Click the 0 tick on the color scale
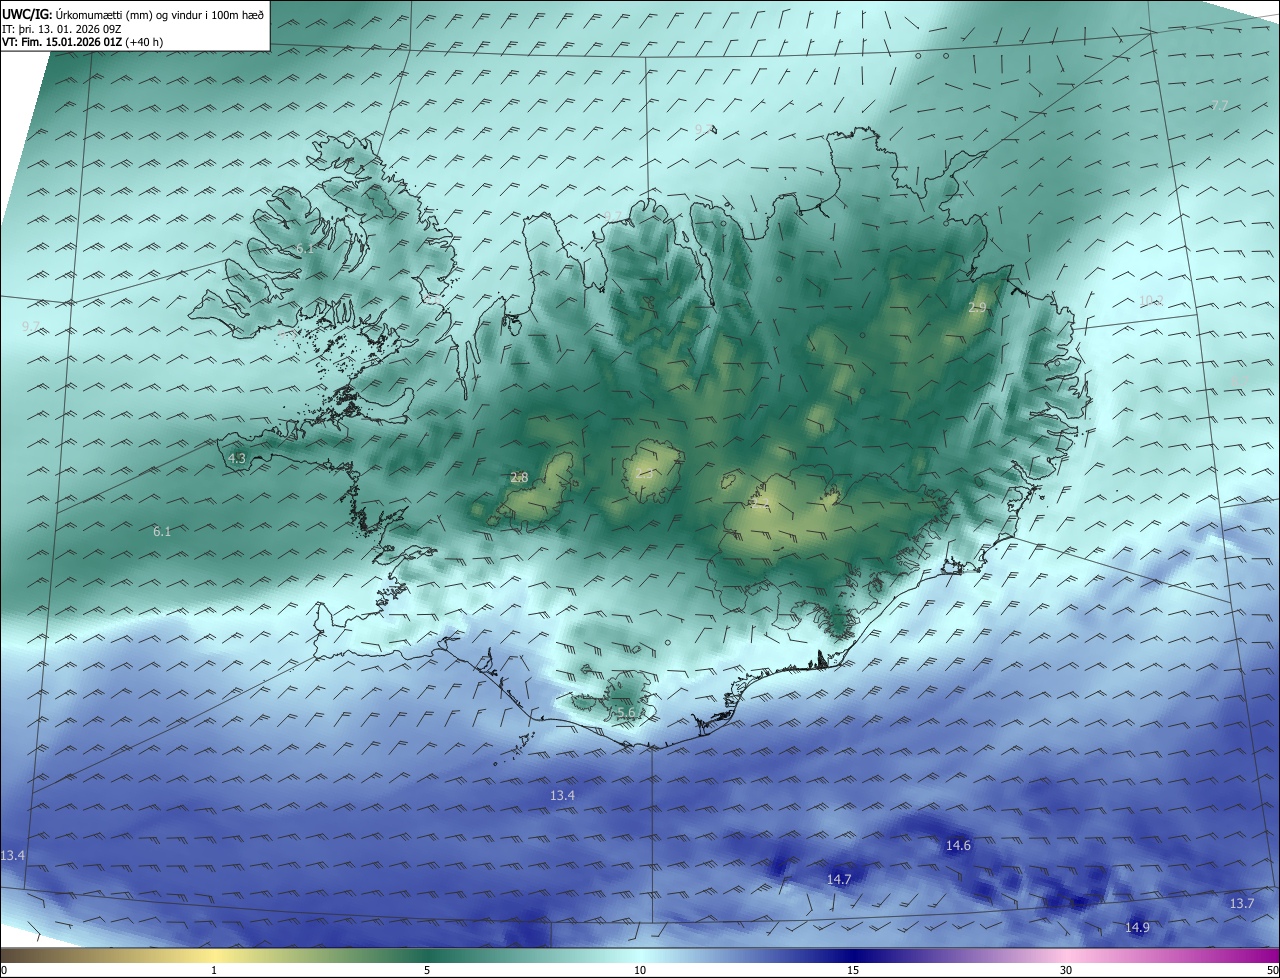This screenshot has height=978, width=1280. 4,970
